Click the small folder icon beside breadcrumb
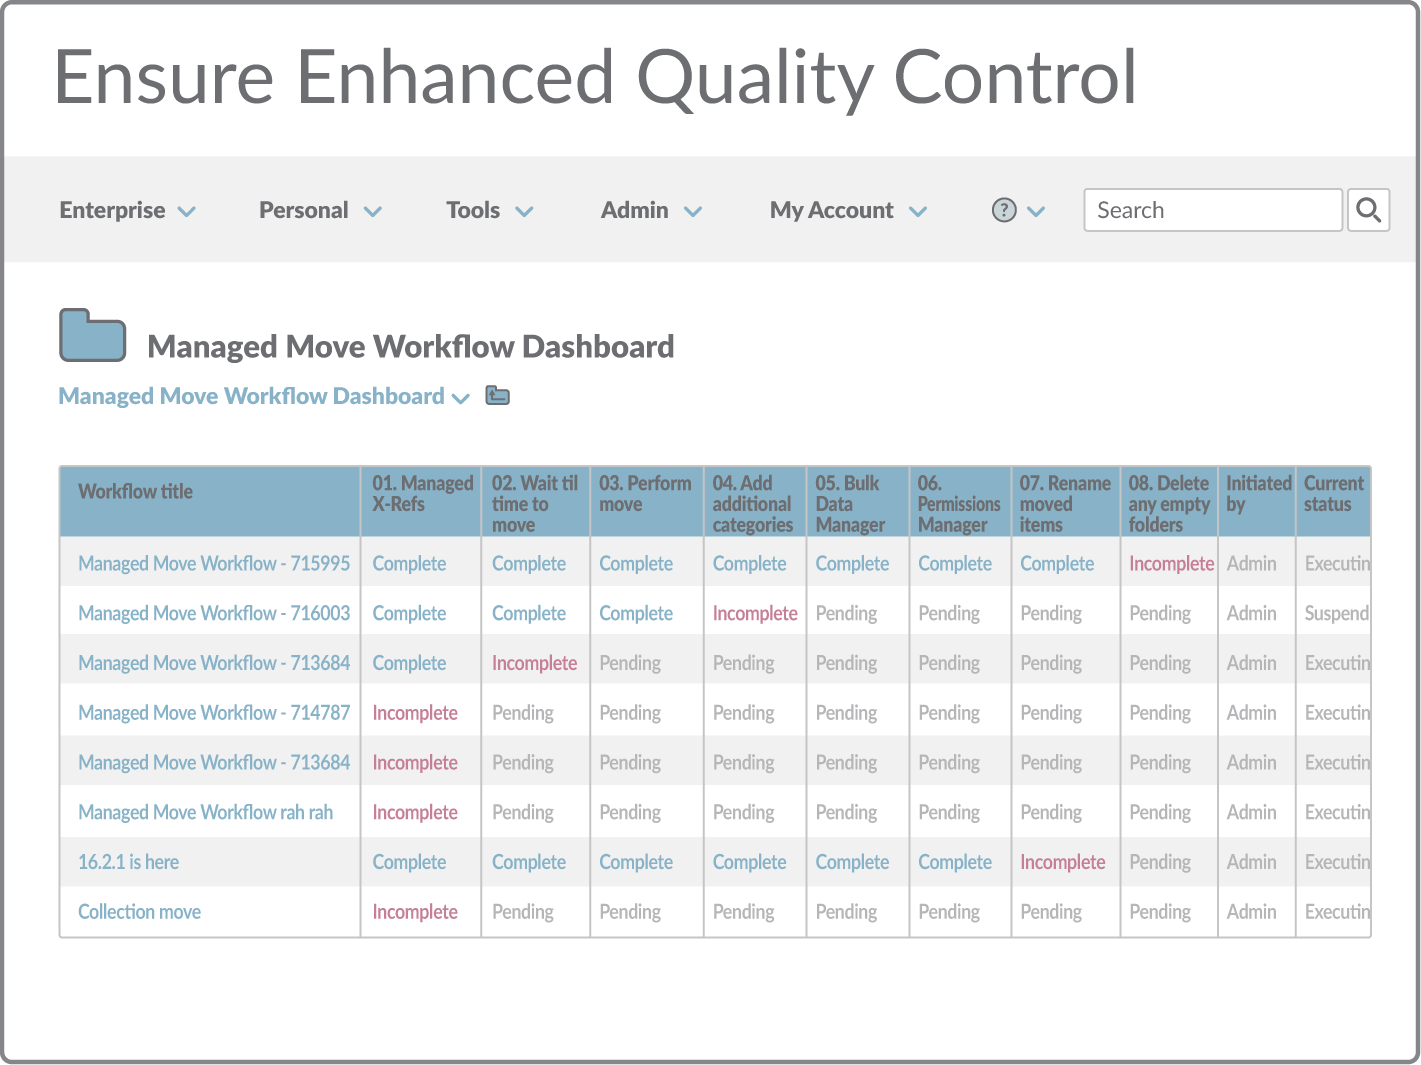The height and width of the screenshot is (1065, 1421). point(497,396)
